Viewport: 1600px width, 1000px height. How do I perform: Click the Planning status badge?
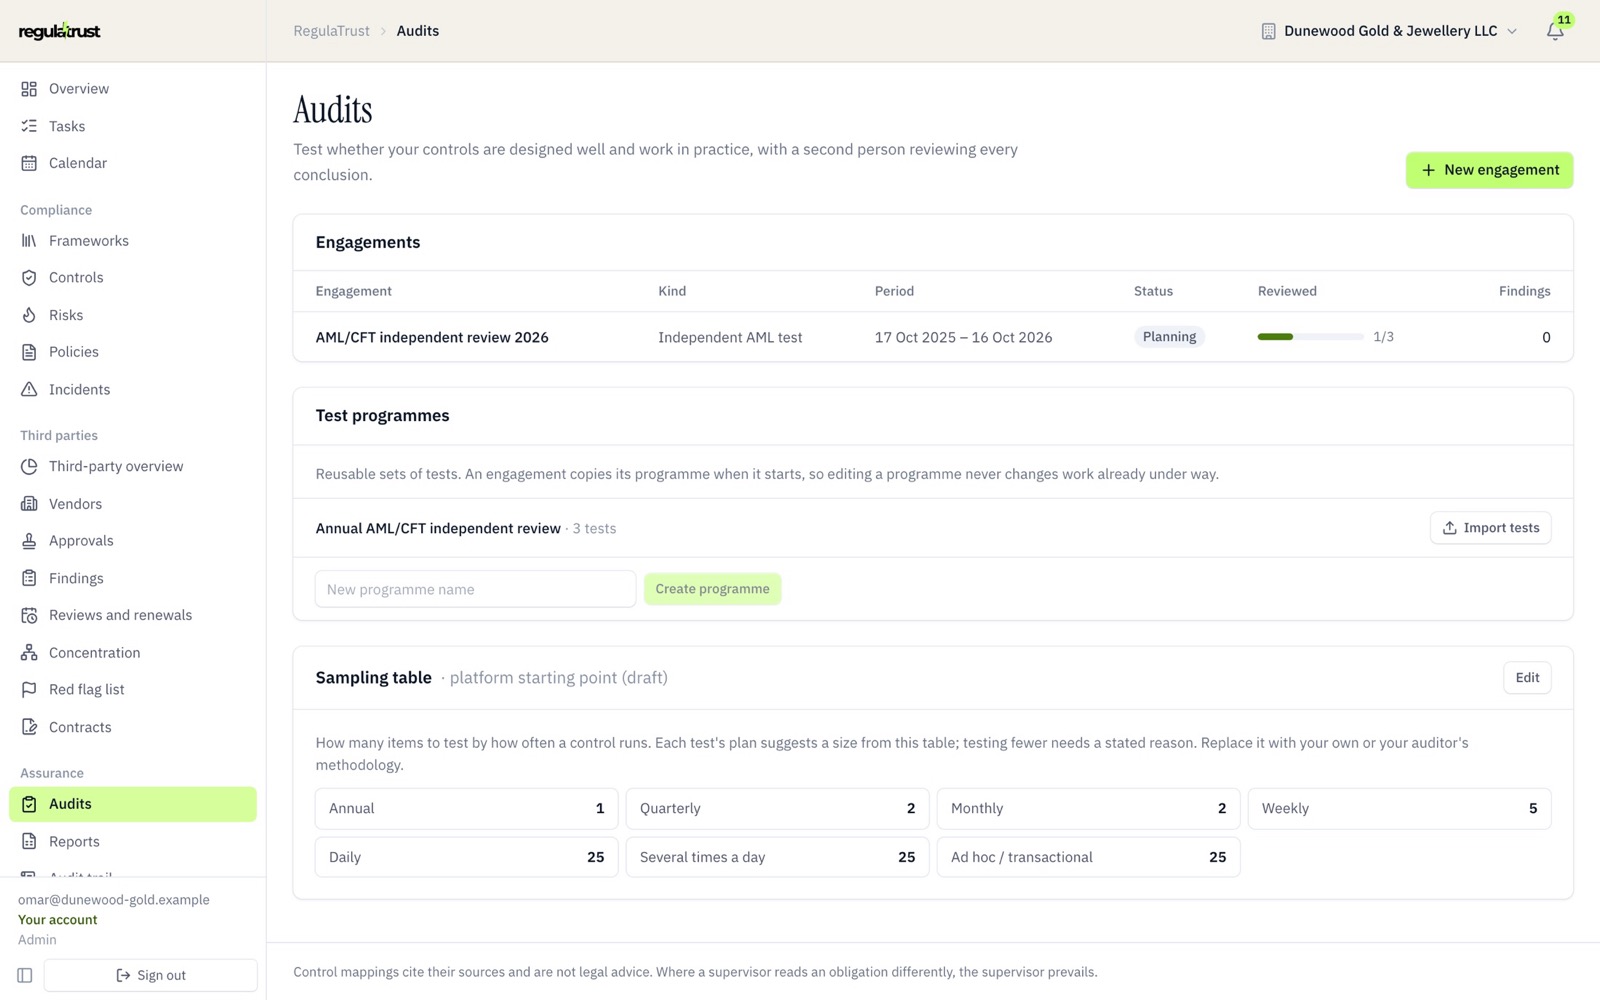[1169, 337]
